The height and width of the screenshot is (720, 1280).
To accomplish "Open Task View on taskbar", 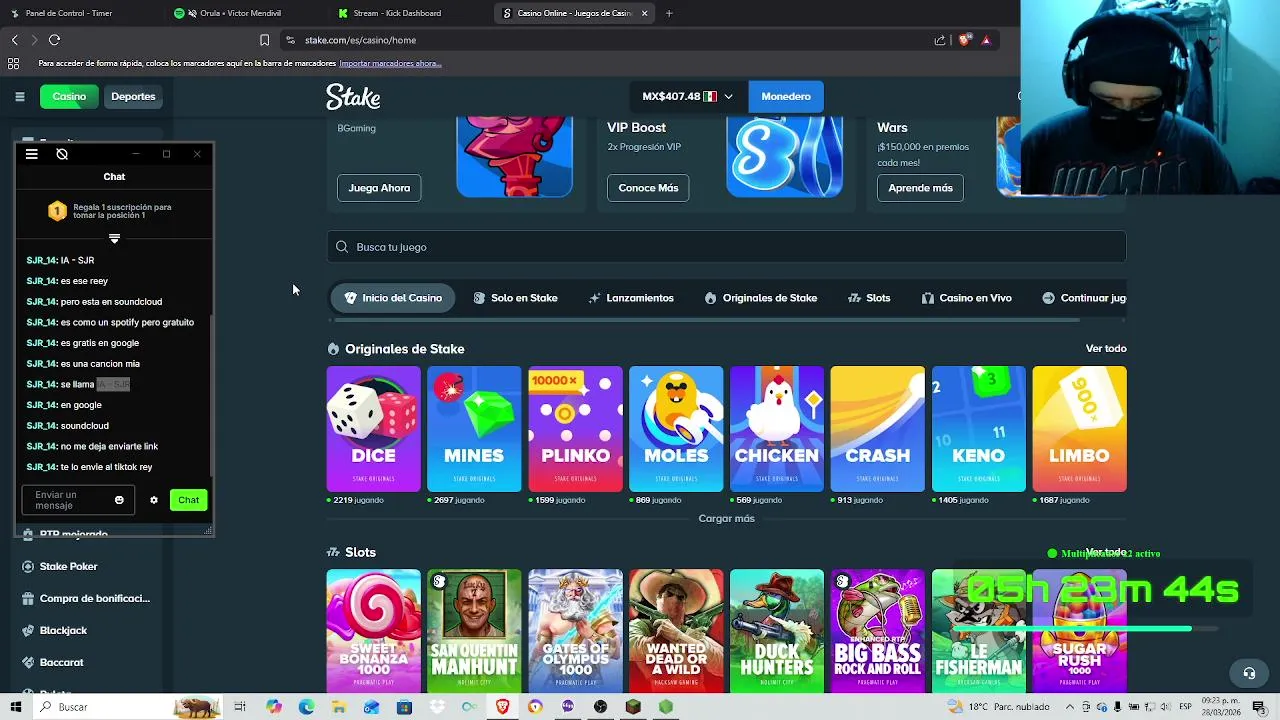I will click(x=240, y=707).
